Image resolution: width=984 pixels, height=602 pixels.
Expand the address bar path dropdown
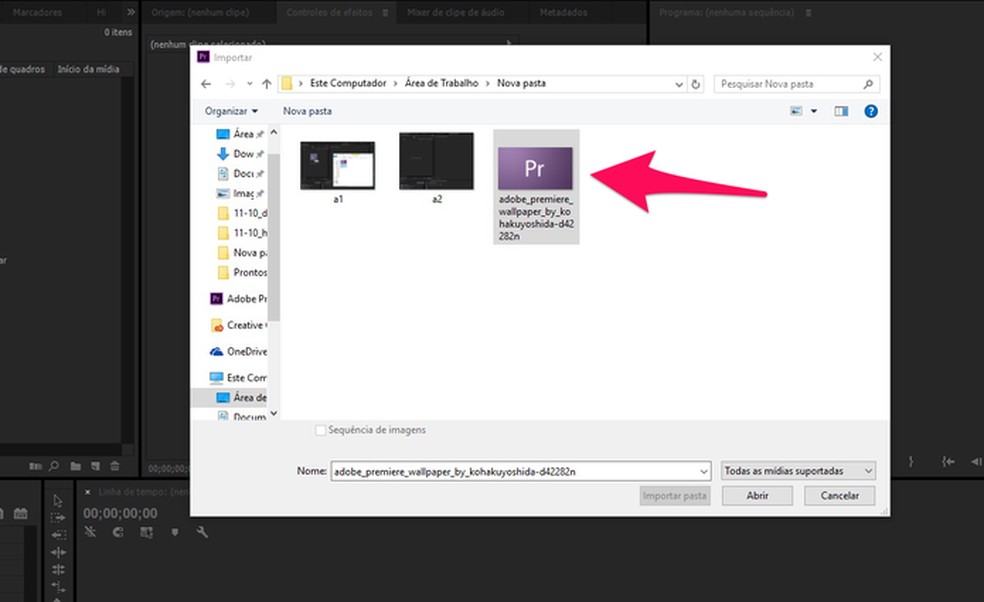click(x=678, y=84)
